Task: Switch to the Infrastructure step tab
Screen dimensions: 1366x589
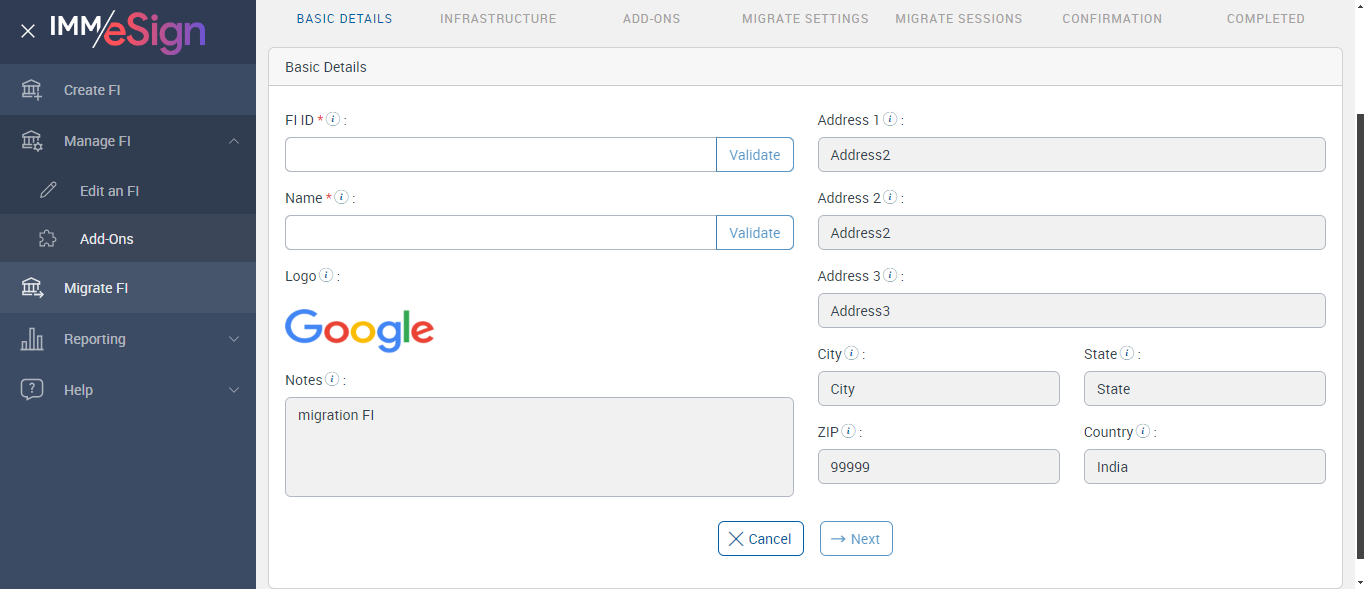Action: coord(498,19)
